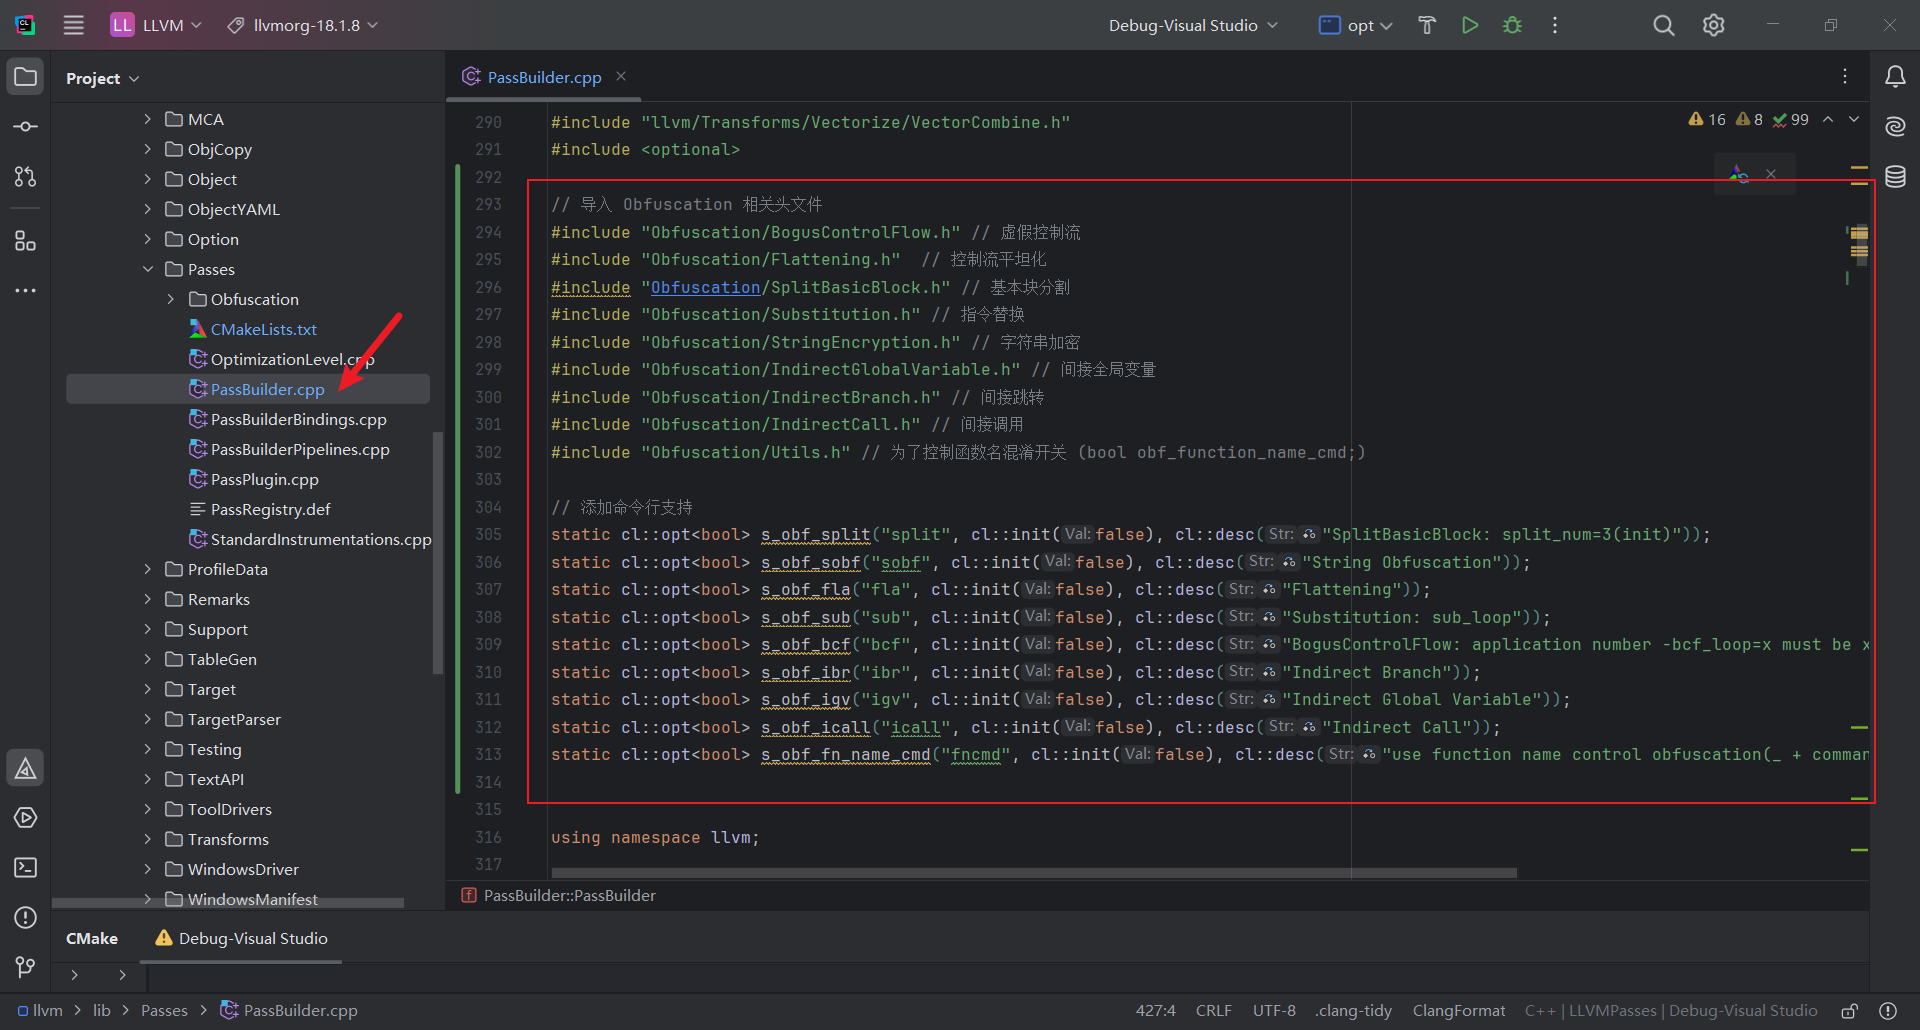Jump to next highlighted error arrow
This screenshot has height=1030, width=1920.
1854,119
